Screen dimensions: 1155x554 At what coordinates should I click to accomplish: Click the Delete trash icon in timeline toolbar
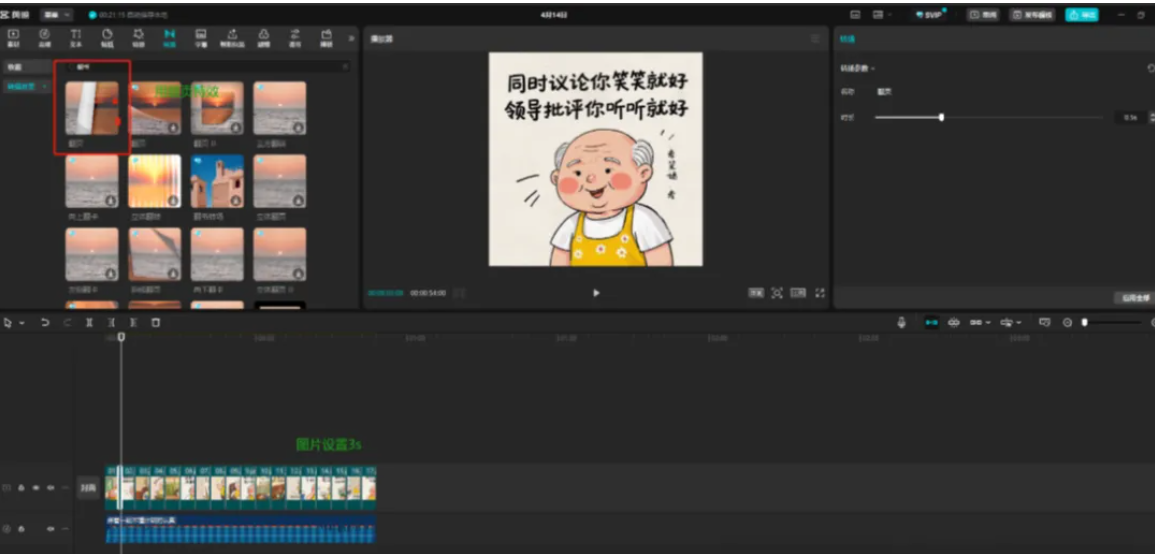(155, 323)
